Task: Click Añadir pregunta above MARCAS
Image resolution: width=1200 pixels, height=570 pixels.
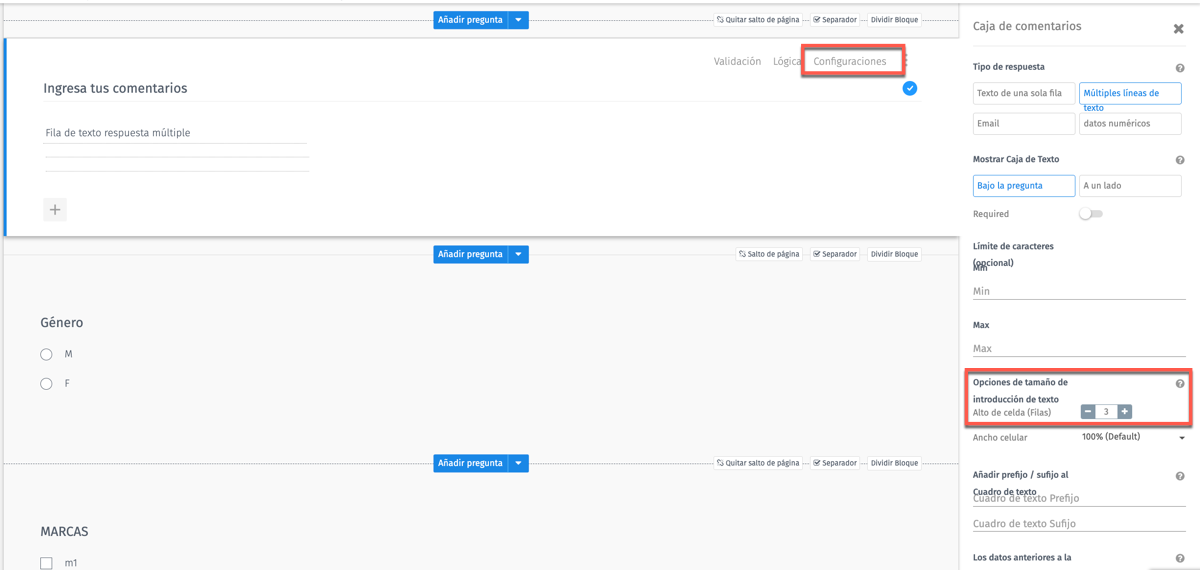Action: pos(470,463)
